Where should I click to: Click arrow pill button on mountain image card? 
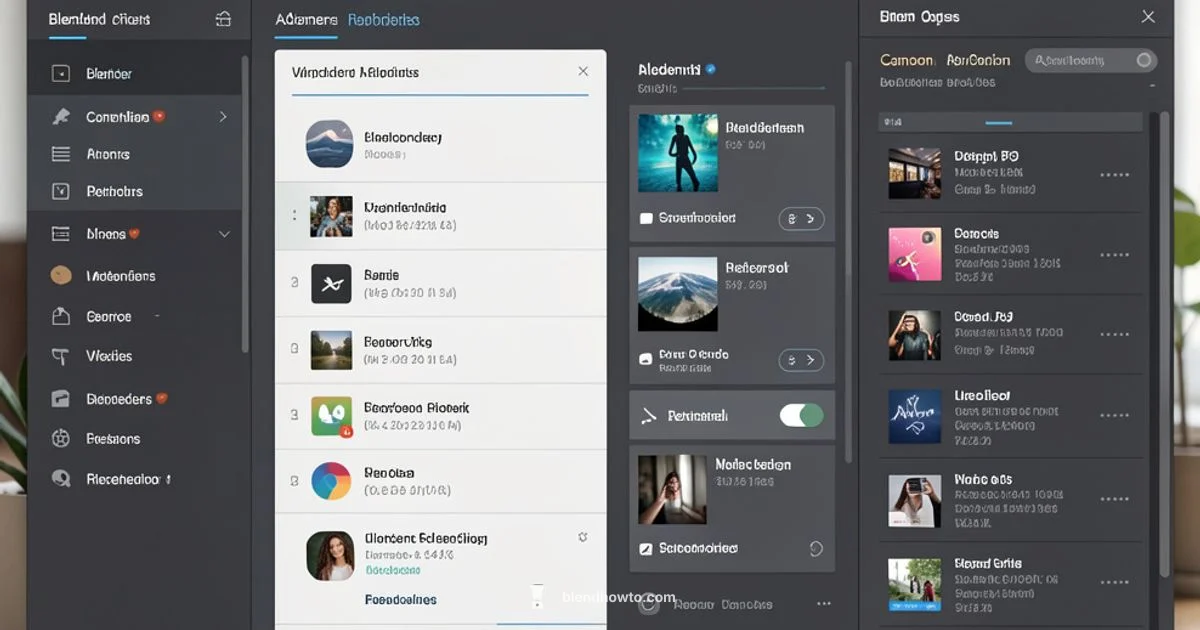[x=801, y=360]
